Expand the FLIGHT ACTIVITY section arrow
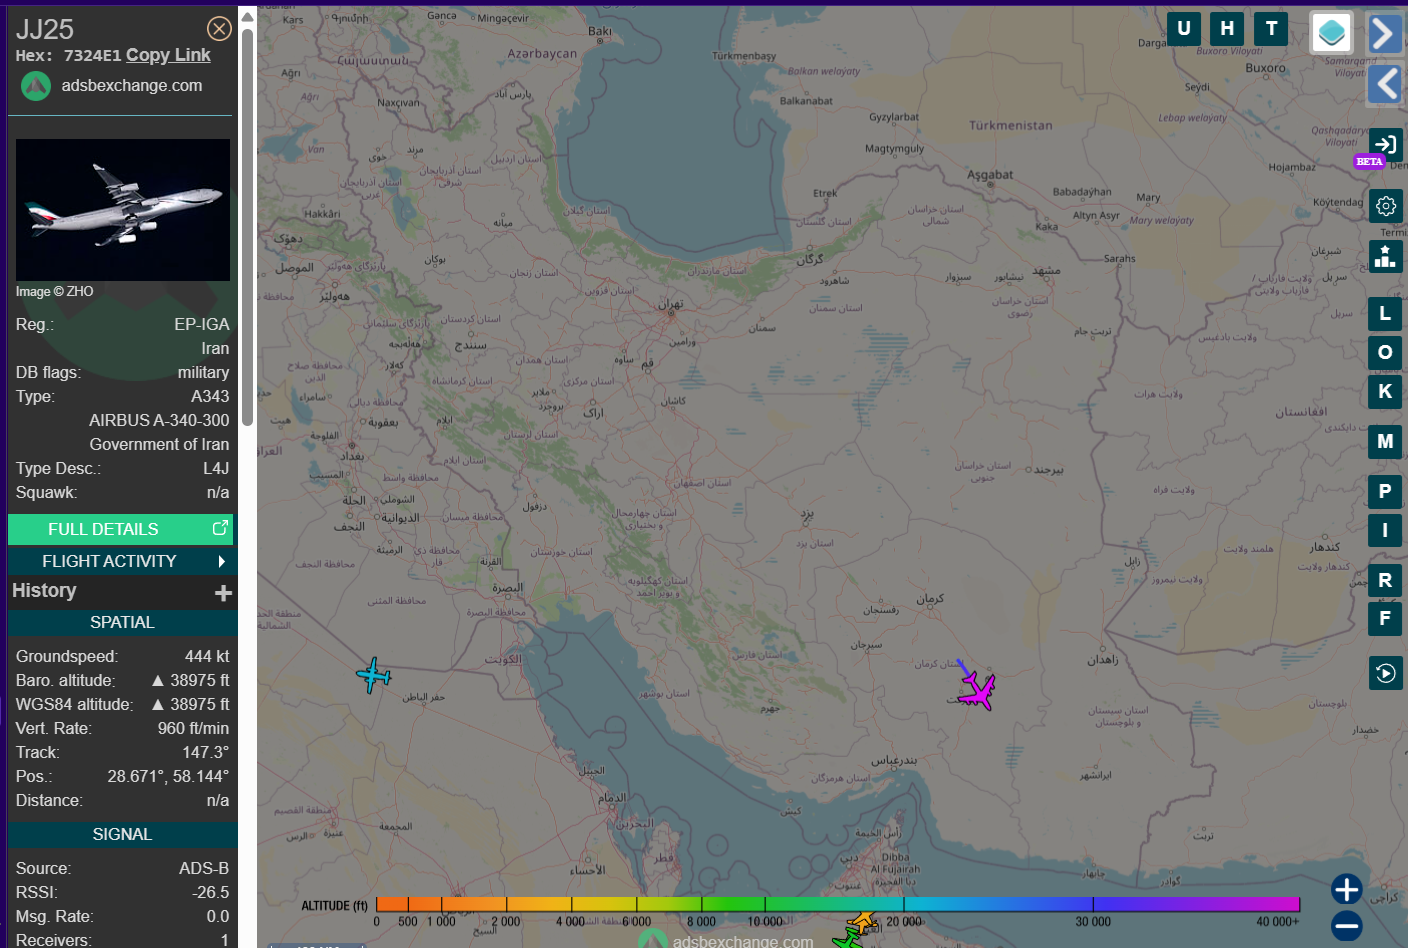Viewport: 1408px width, 948px height. click(222, 562)
